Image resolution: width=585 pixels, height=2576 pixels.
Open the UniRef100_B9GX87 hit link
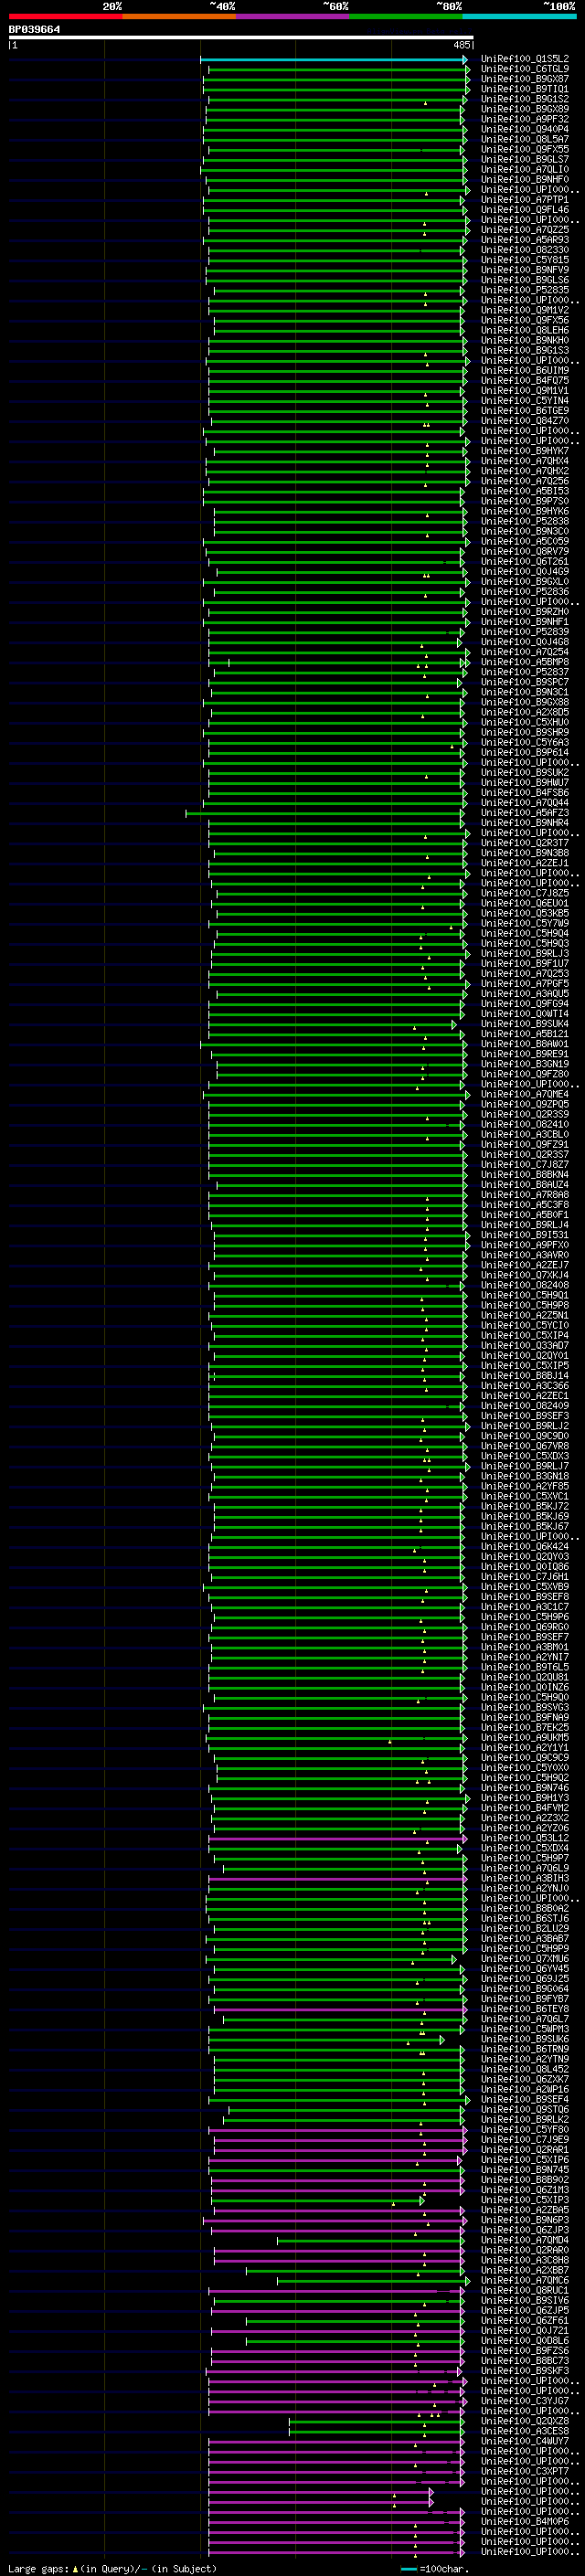tap(524, 79)
